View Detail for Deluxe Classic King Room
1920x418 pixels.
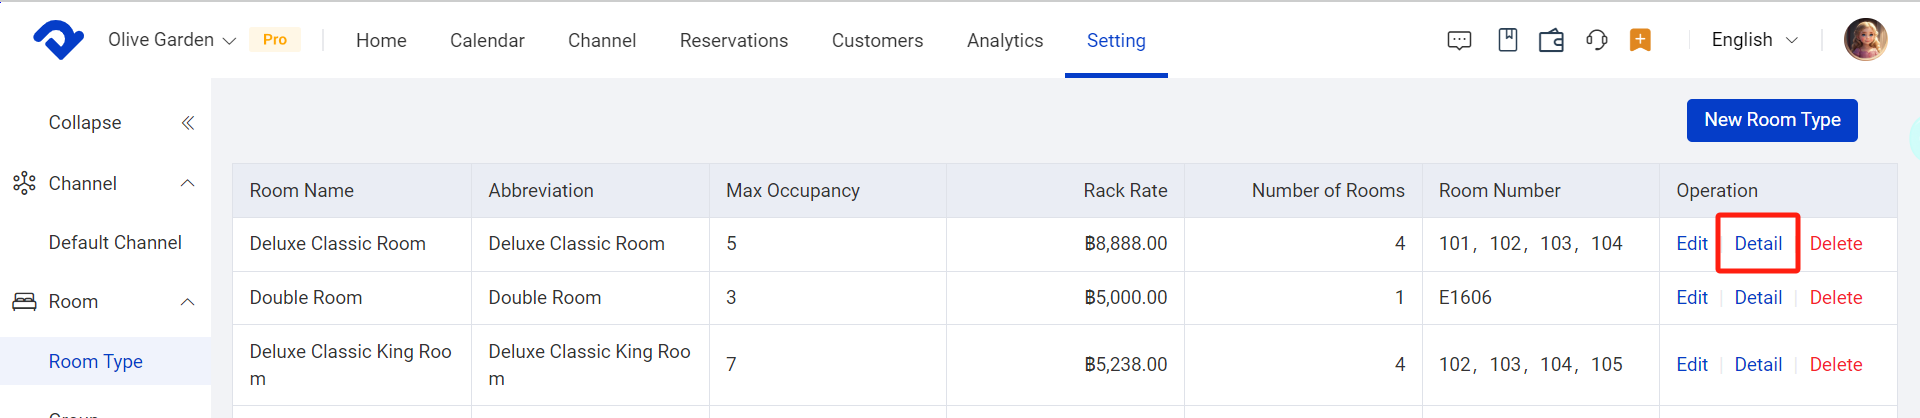click(x=1757, y=365)
